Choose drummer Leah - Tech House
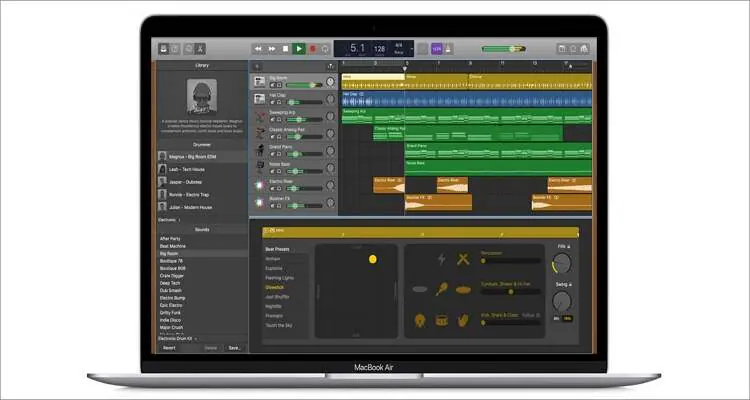 tap(202, 169)
